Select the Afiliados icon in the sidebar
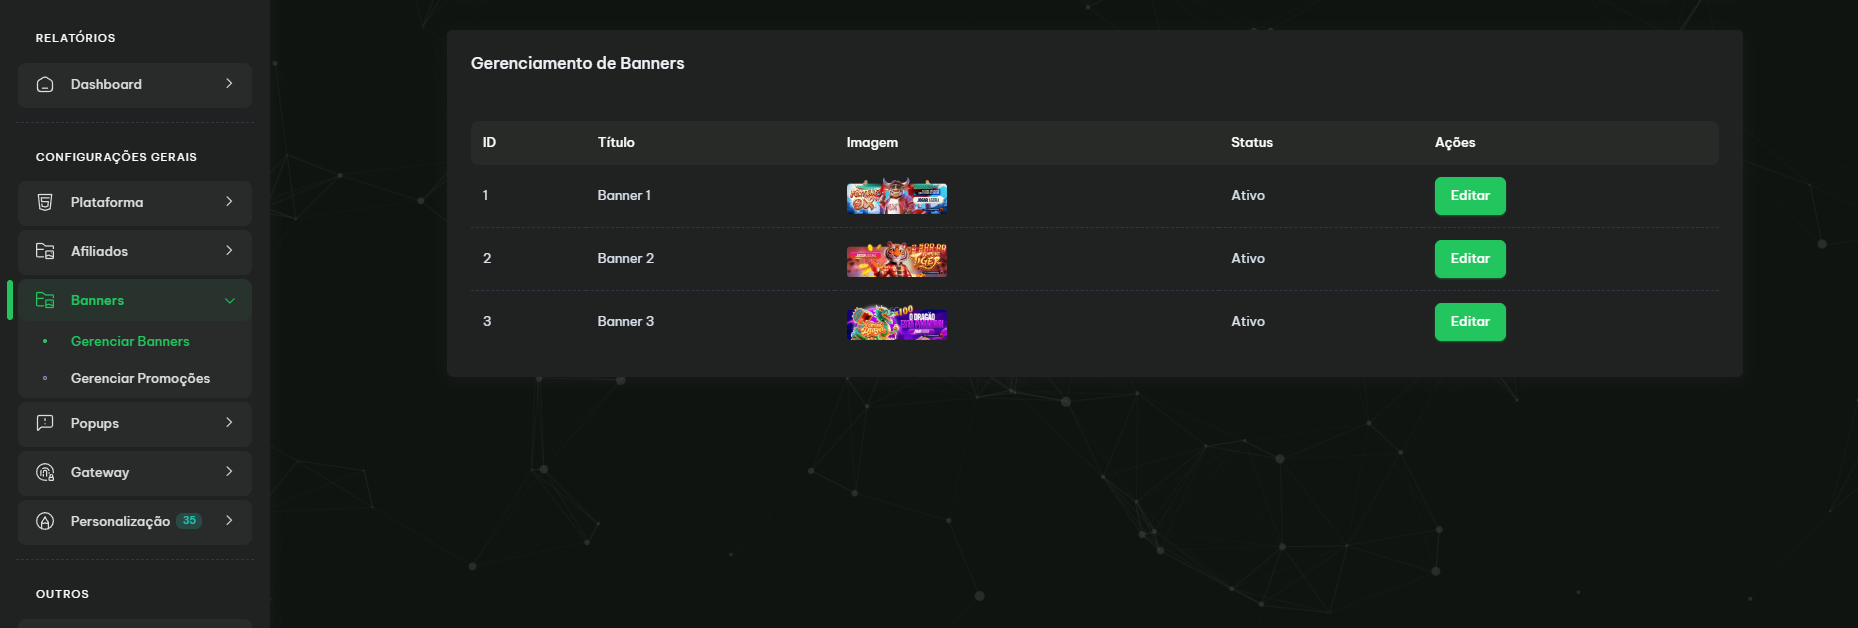 coord(46,251)
